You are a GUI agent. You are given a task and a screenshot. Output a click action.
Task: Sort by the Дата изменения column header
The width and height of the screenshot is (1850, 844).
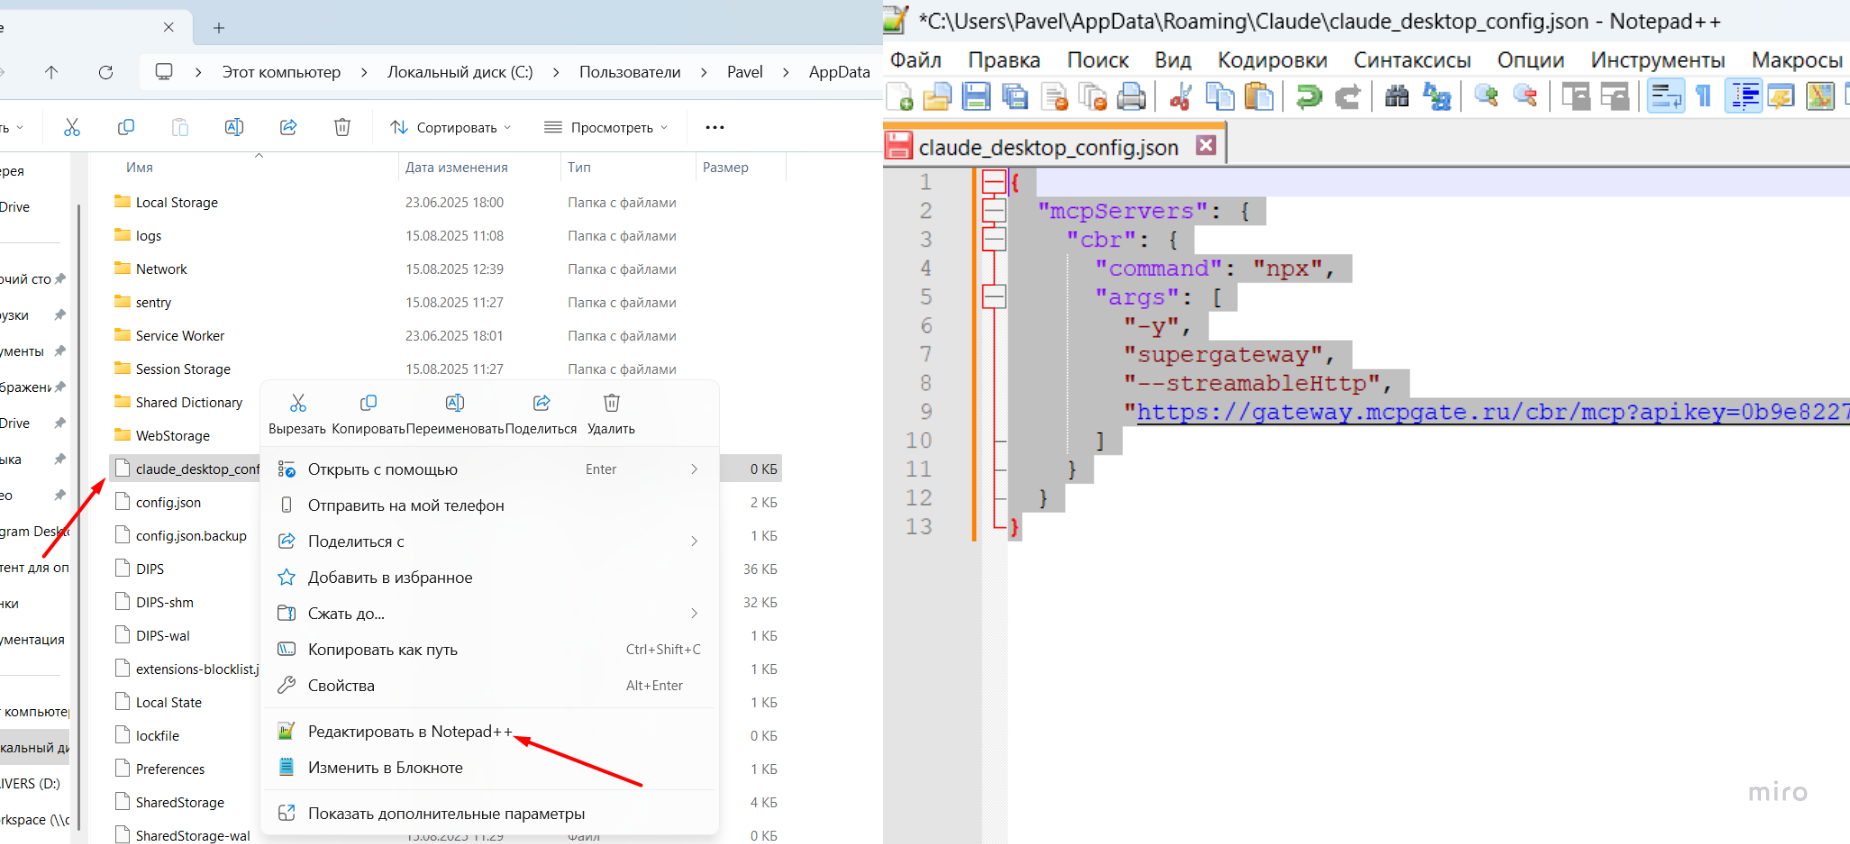pos(456,167)
